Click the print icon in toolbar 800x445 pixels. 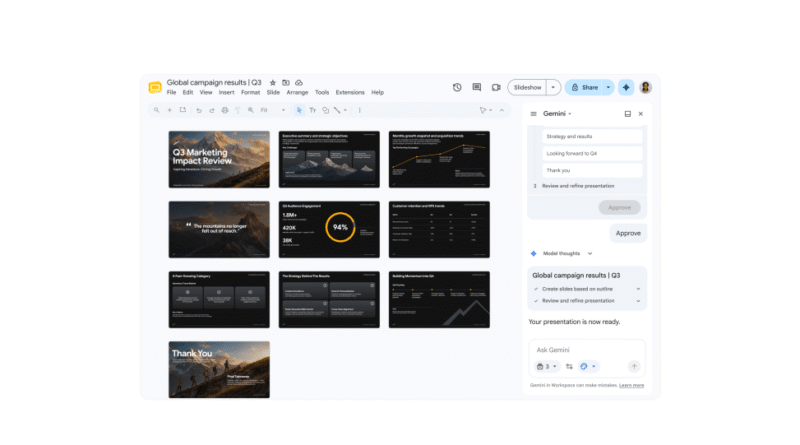coord(224,110)
